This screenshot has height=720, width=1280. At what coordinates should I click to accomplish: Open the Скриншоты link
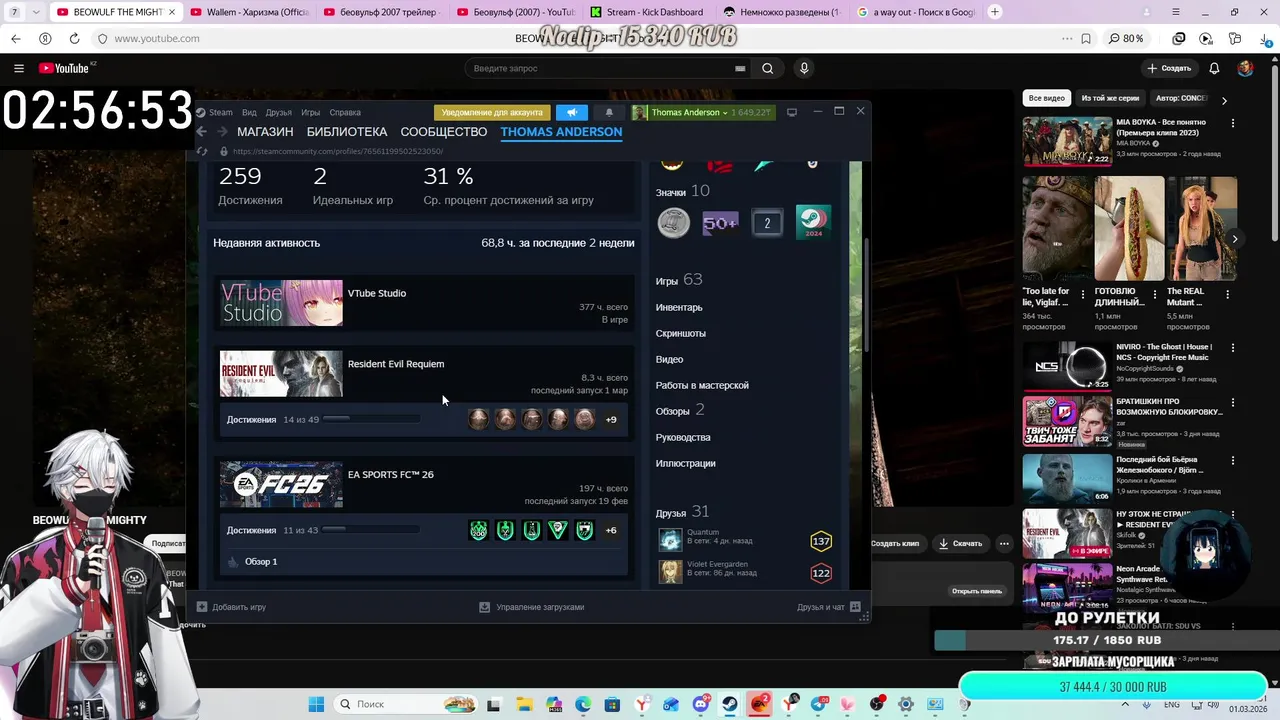click(x=681, y=334)
